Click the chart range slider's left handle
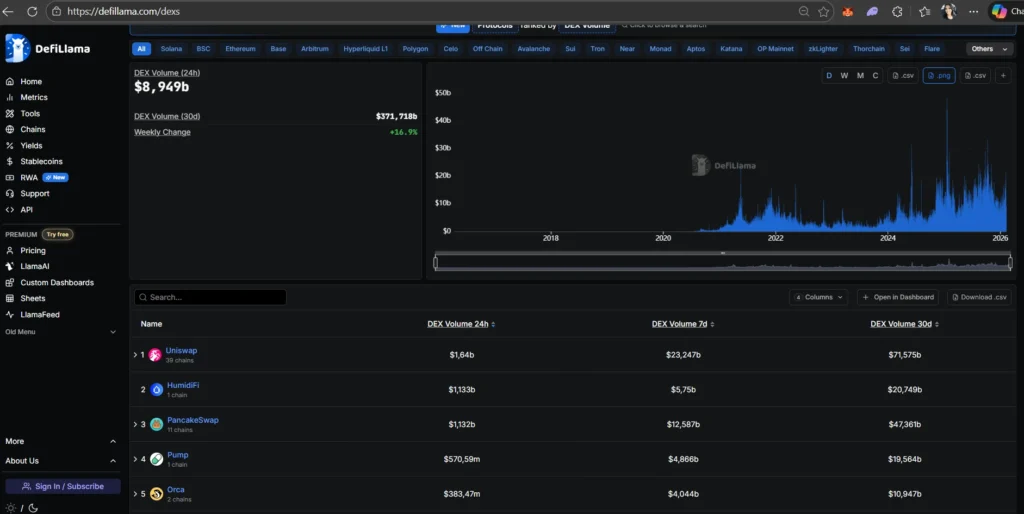Viewport: 1024px width, 514px height. coord(436,263)
